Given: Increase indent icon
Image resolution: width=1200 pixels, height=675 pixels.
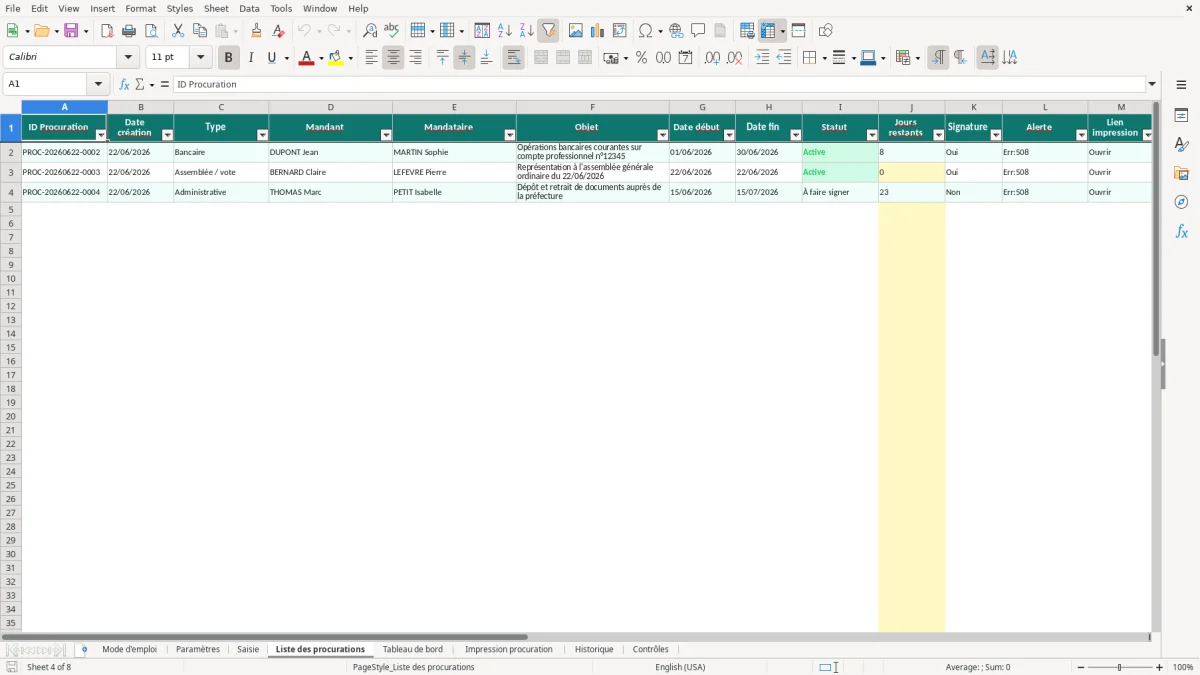Looking at the screenshot, I should tap(762, 58).
